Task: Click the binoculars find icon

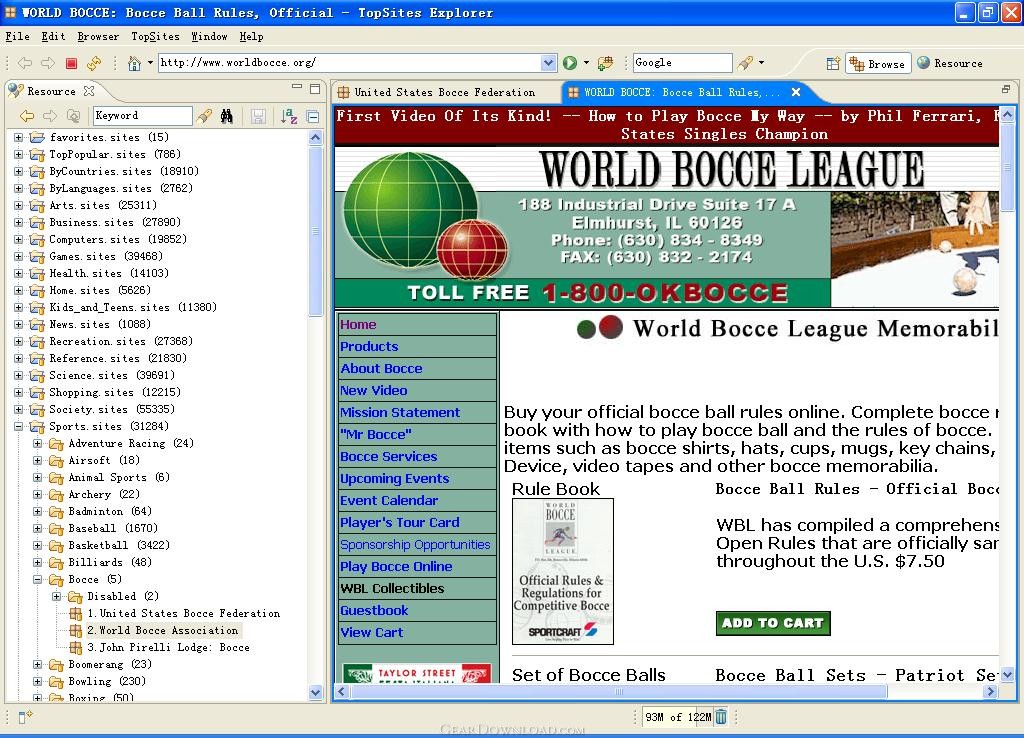Action: pos(227,116)
